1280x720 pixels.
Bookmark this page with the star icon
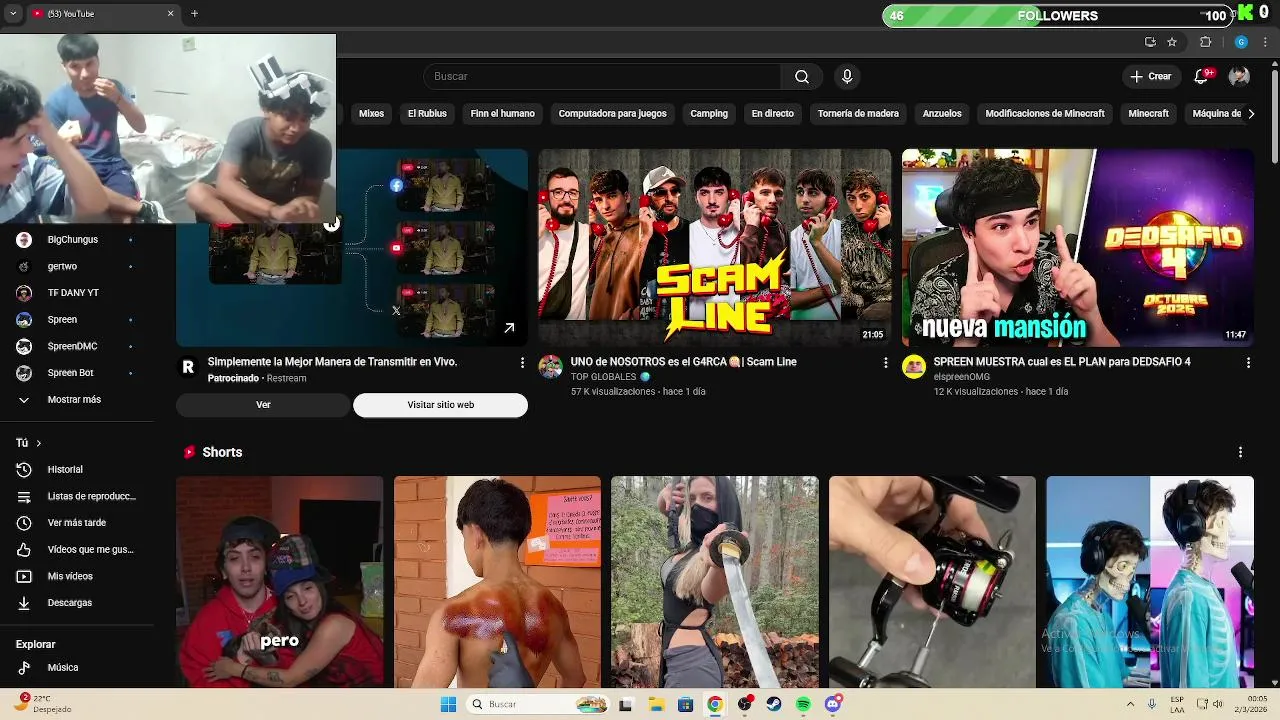[1172, 42]
